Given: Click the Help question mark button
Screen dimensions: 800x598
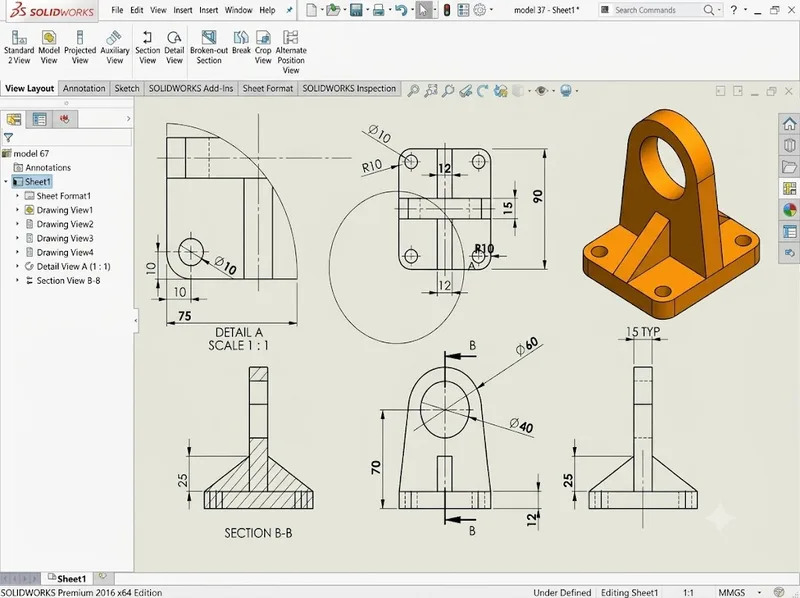Looking at the screenshot, I should pyautogui.click(x=734, y=10).
